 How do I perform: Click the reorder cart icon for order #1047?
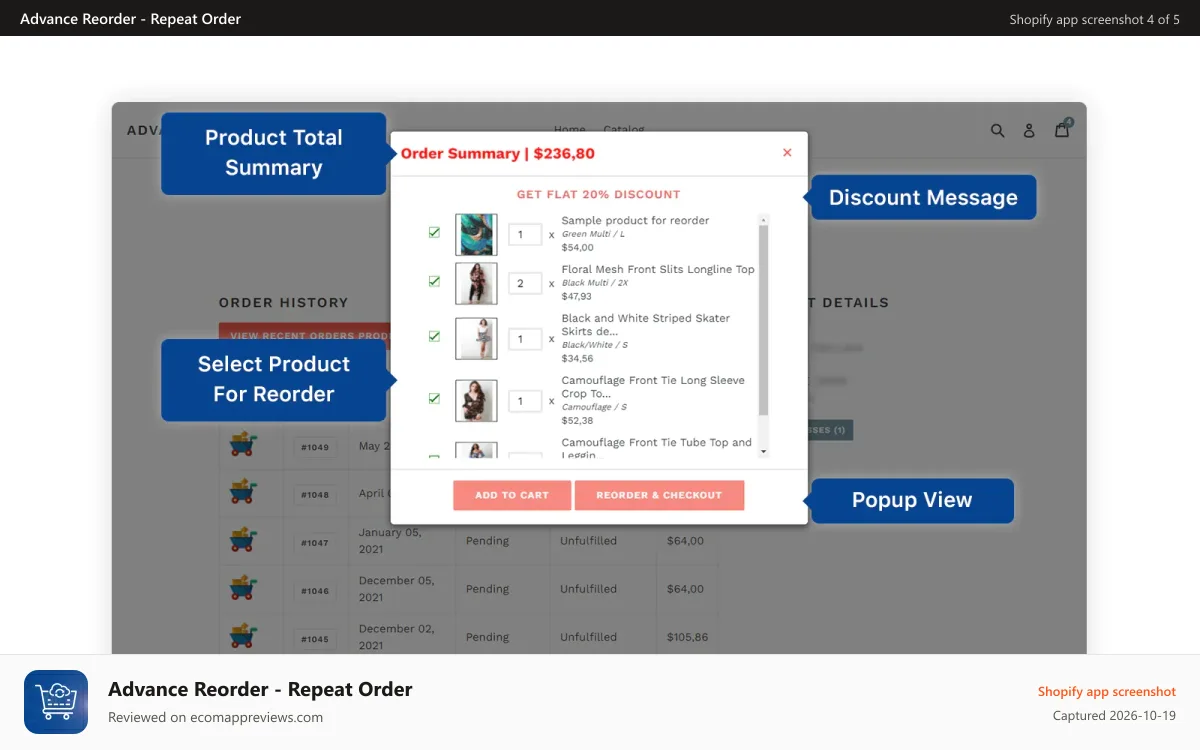242,540
